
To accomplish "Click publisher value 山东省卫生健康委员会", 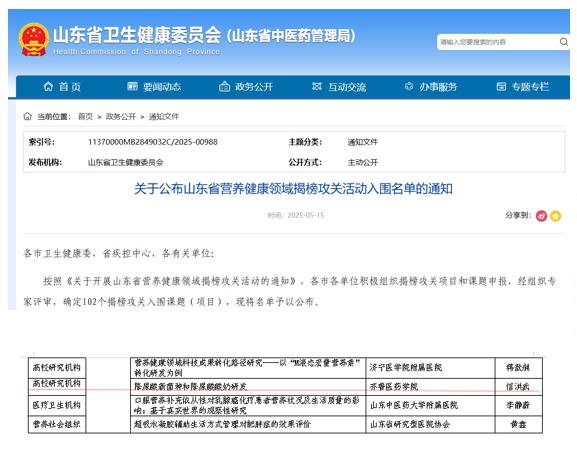I will pos(125,162).
